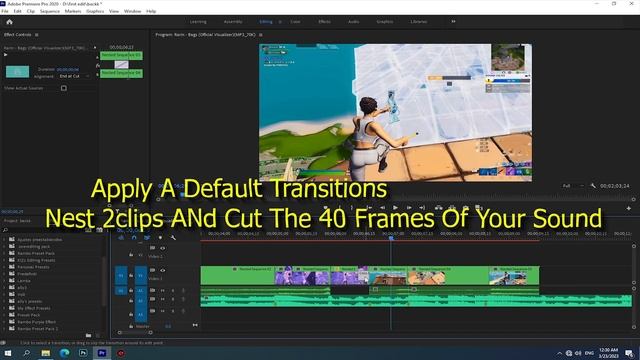Click the Master track go-to-end icon

coord(195,325)
